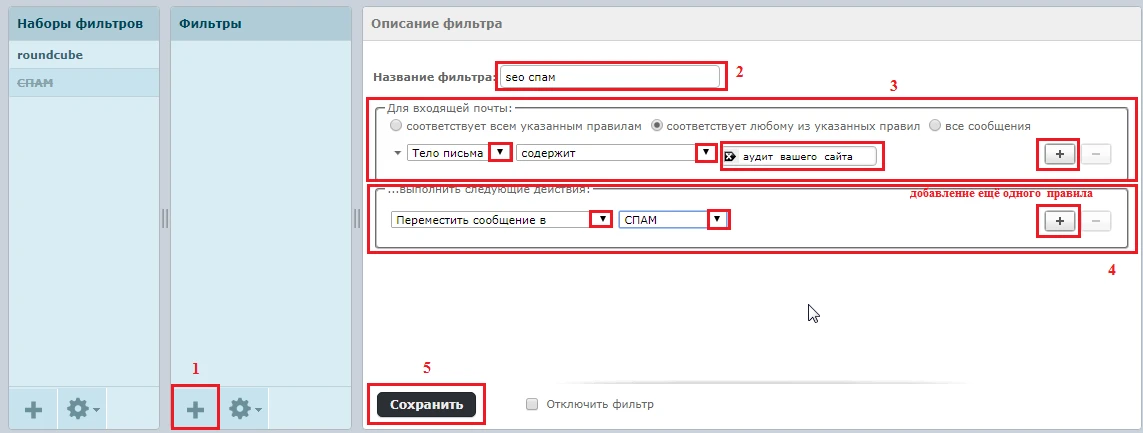Add a new filter set with plus icon
The image size is (1143, 433).
point(33,410)
